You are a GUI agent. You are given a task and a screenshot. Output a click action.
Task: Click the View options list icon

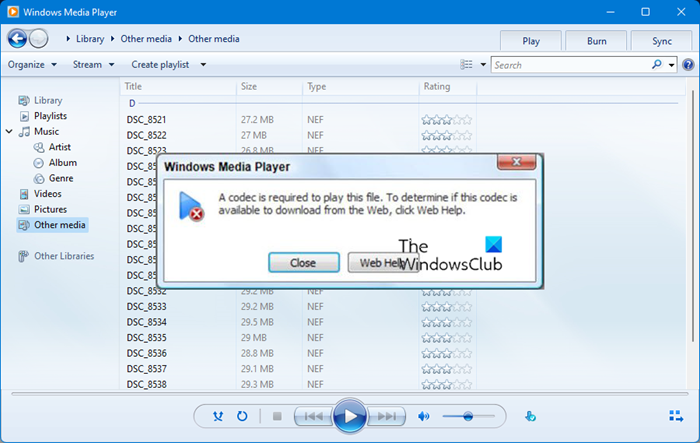click(x=466, y=65)
